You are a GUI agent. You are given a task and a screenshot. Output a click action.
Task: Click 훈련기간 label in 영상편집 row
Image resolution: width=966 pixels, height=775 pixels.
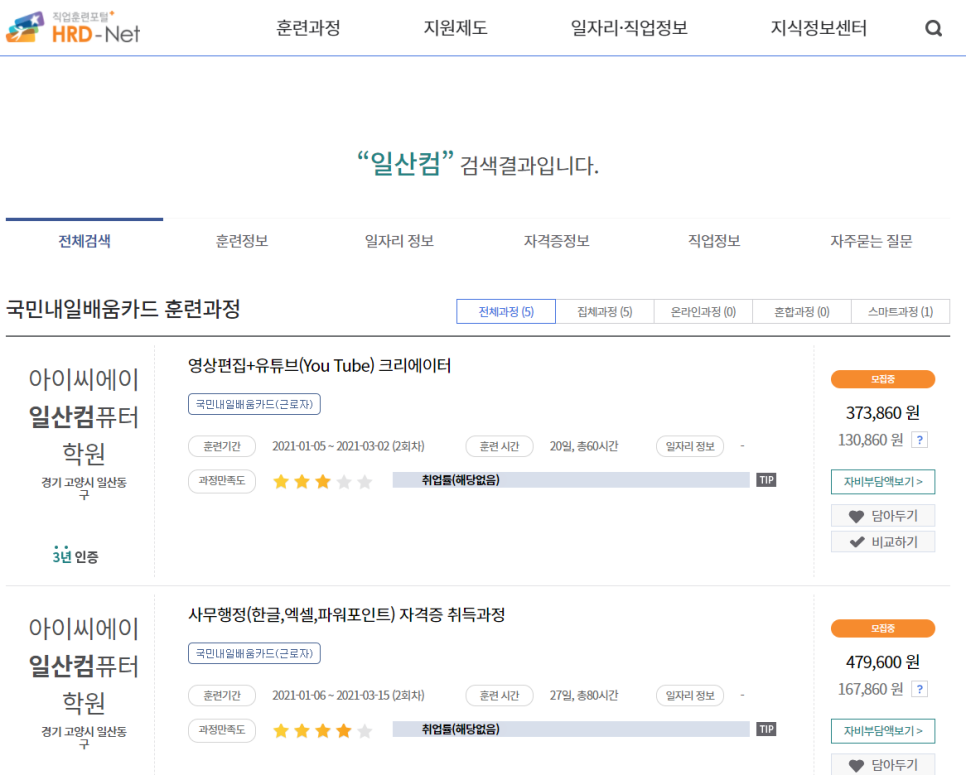tap(222, 447)
